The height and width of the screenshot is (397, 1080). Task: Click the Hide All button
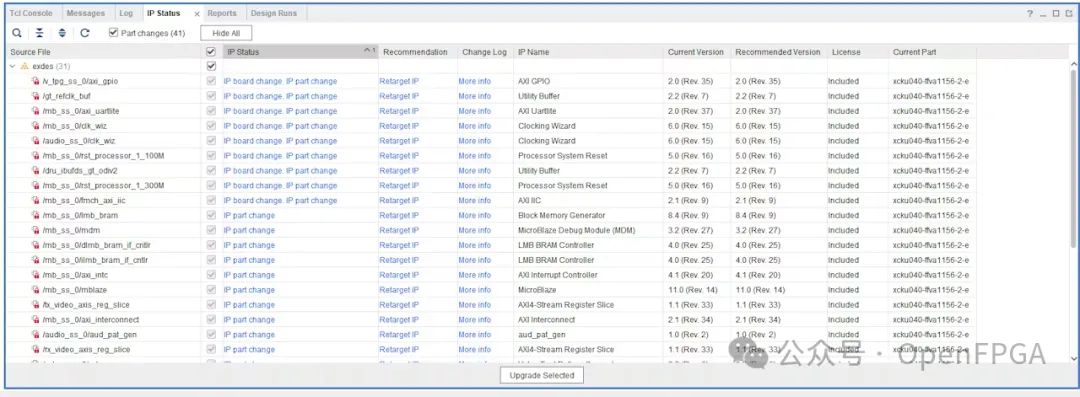click(x=227, y=33)
